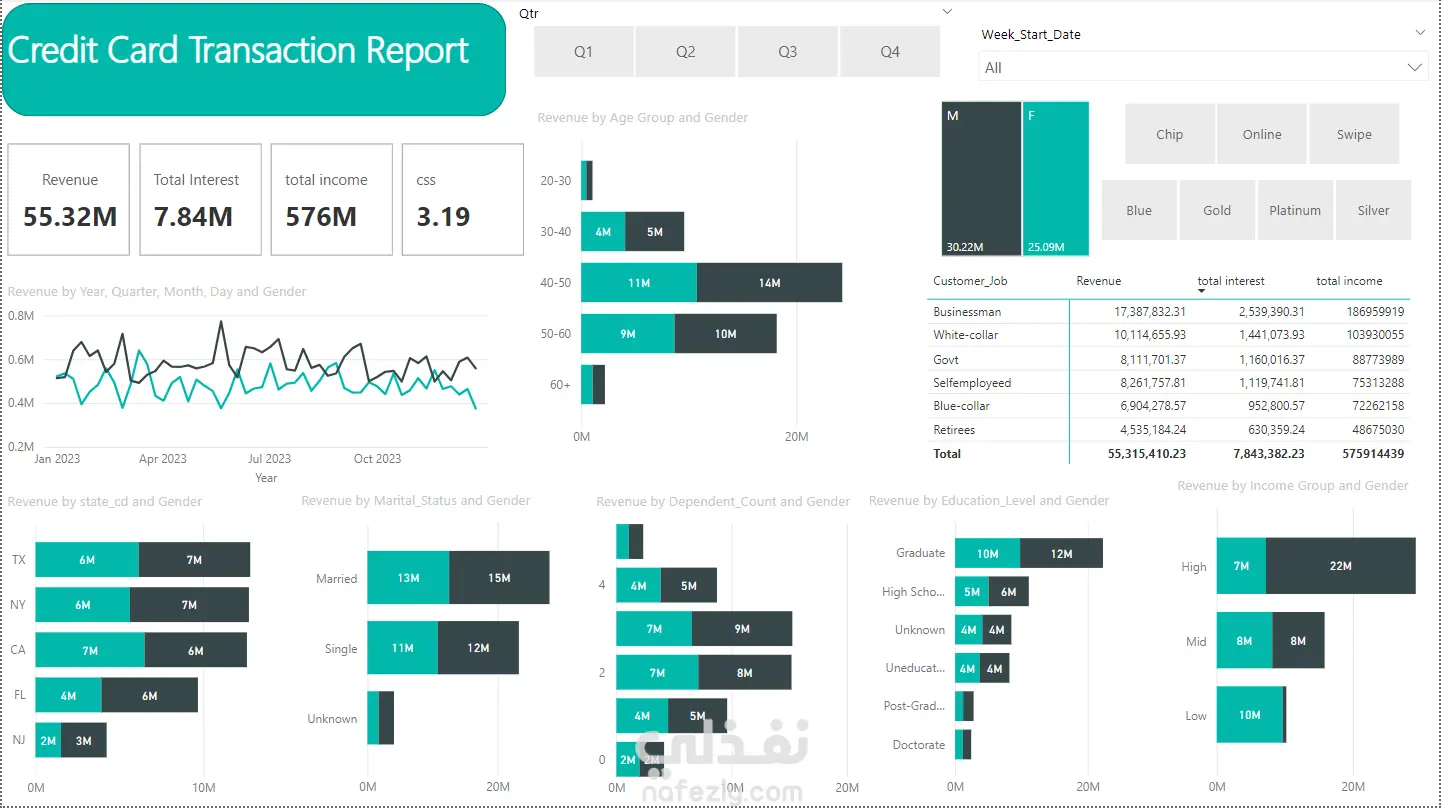
Task: Click the 5M bar for age 30-40
Action: (654, 231)
